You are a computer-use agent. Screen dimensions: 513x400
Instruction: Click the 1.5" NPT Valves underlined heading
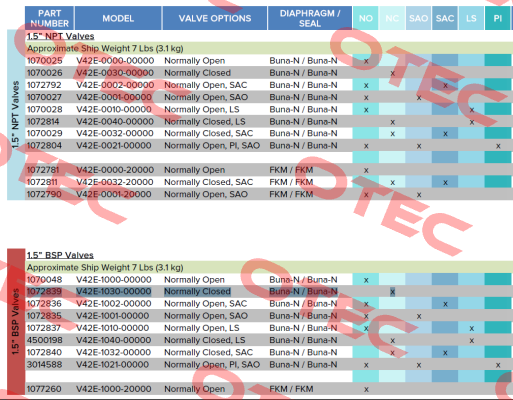point(60,36)
